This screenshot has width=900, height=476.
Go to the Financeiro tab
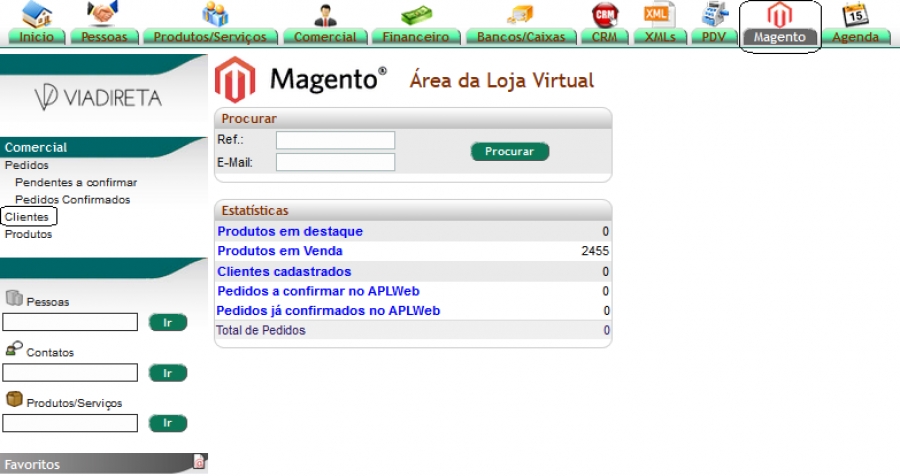416,37
